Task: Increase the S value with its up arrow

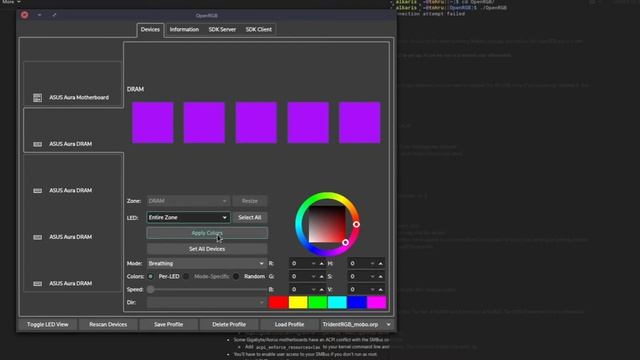Action: (380, 277)
